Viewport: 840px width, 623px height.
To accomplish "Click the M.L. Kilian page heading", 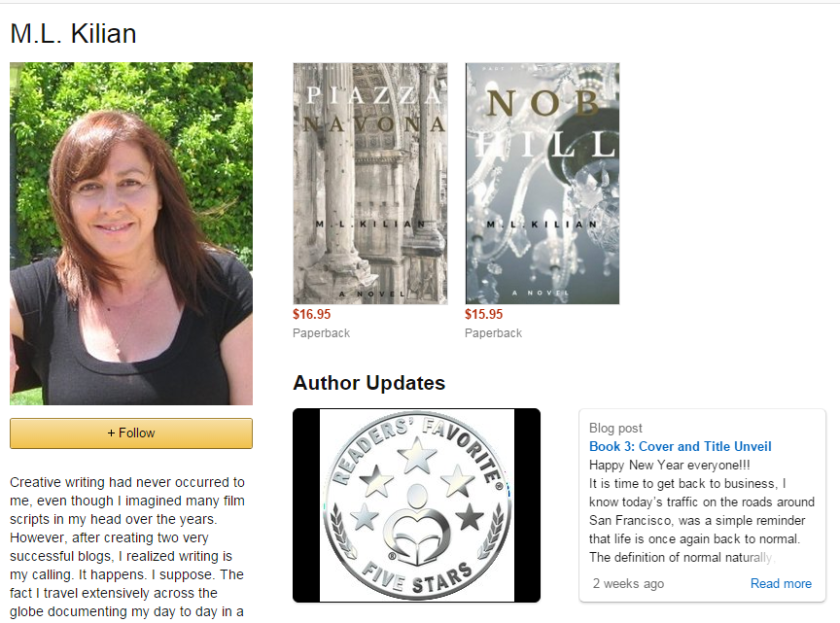I will (x=73, y=34).
